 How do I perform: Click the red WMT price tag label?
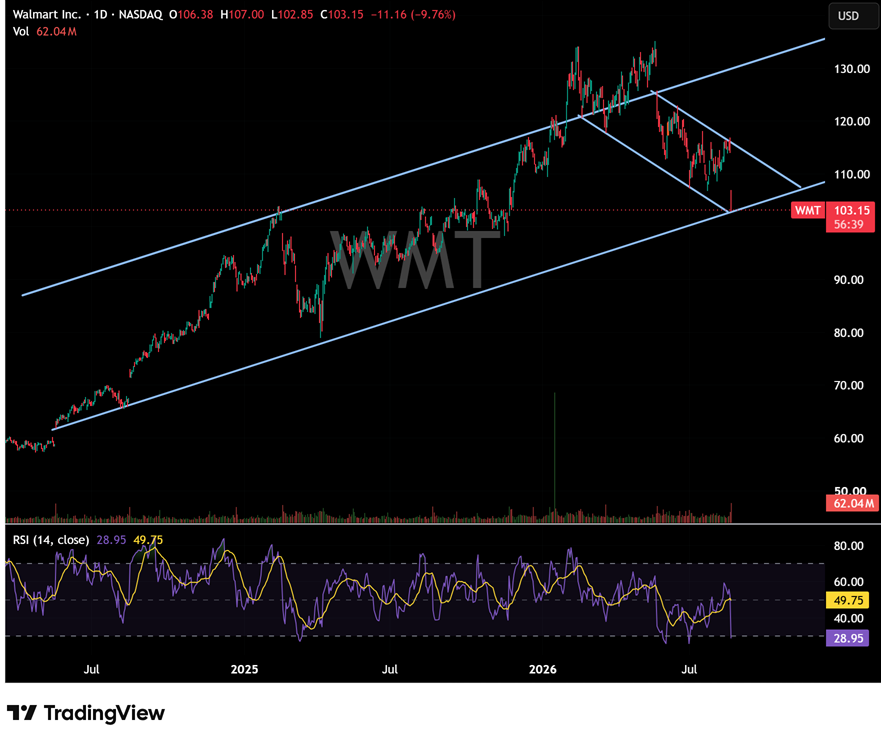[807, 210]
